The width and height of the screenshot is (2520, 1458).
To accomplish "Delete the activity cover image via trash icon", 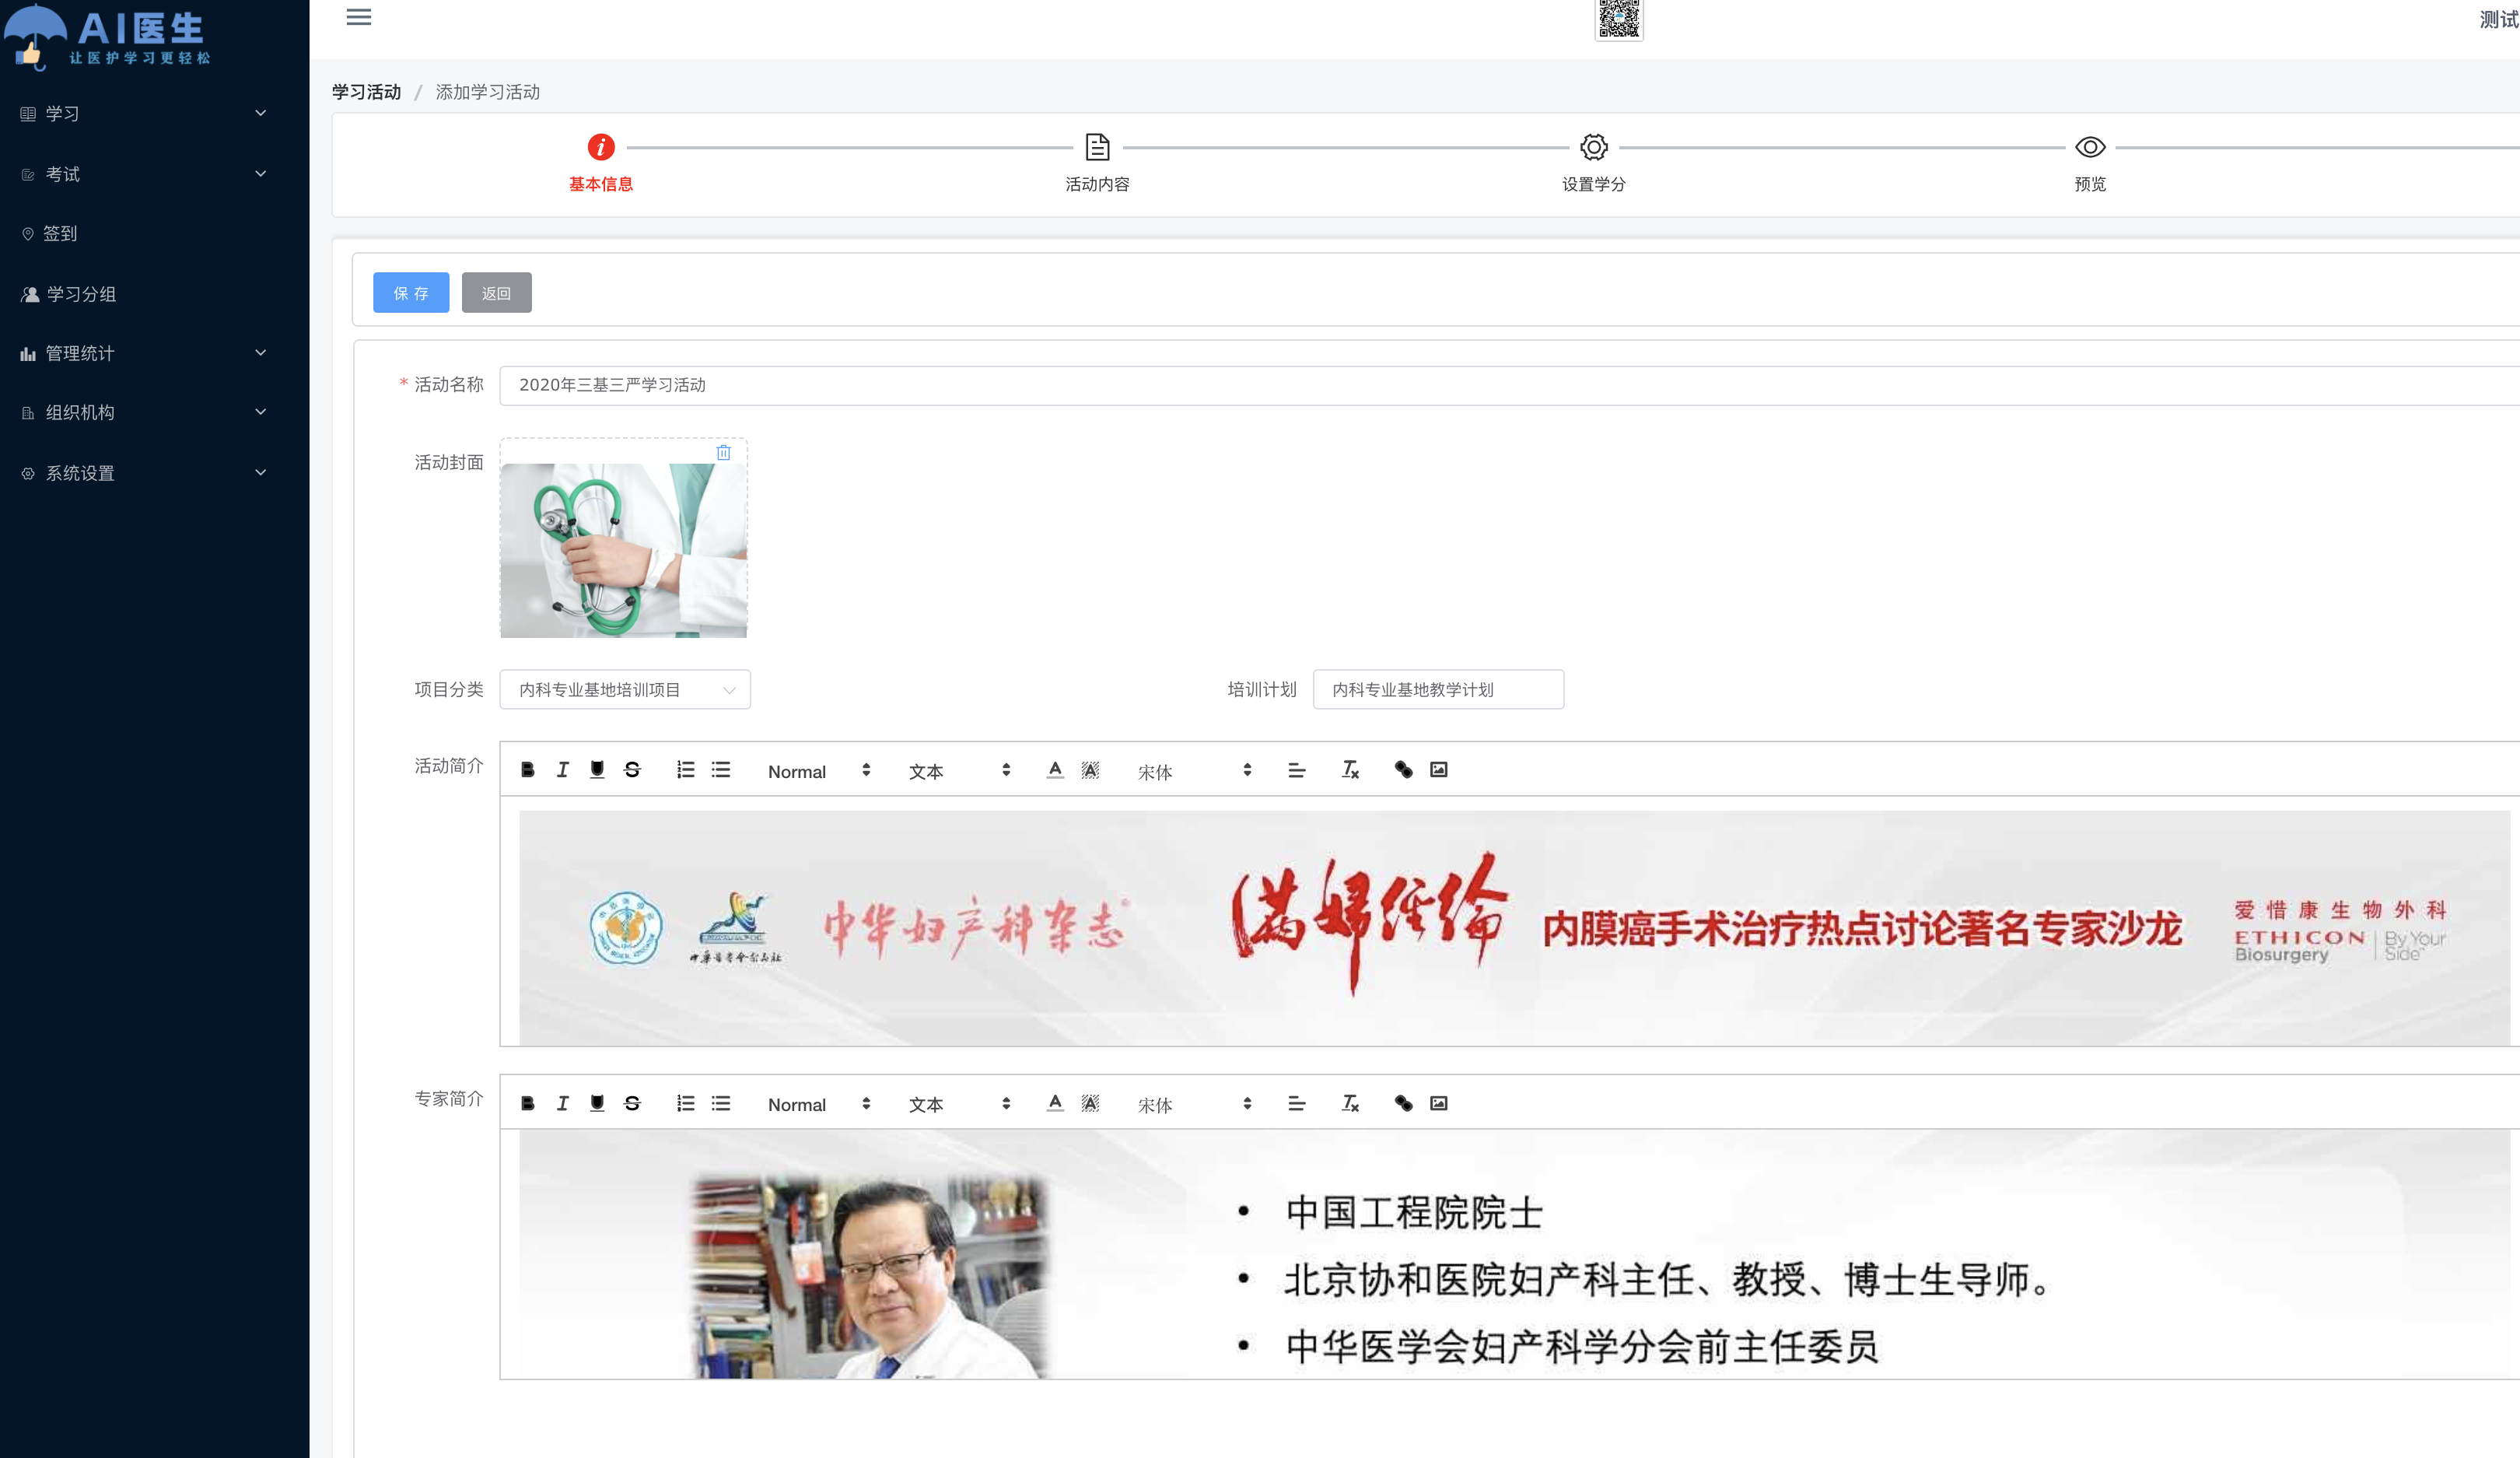I will [723, 453].
